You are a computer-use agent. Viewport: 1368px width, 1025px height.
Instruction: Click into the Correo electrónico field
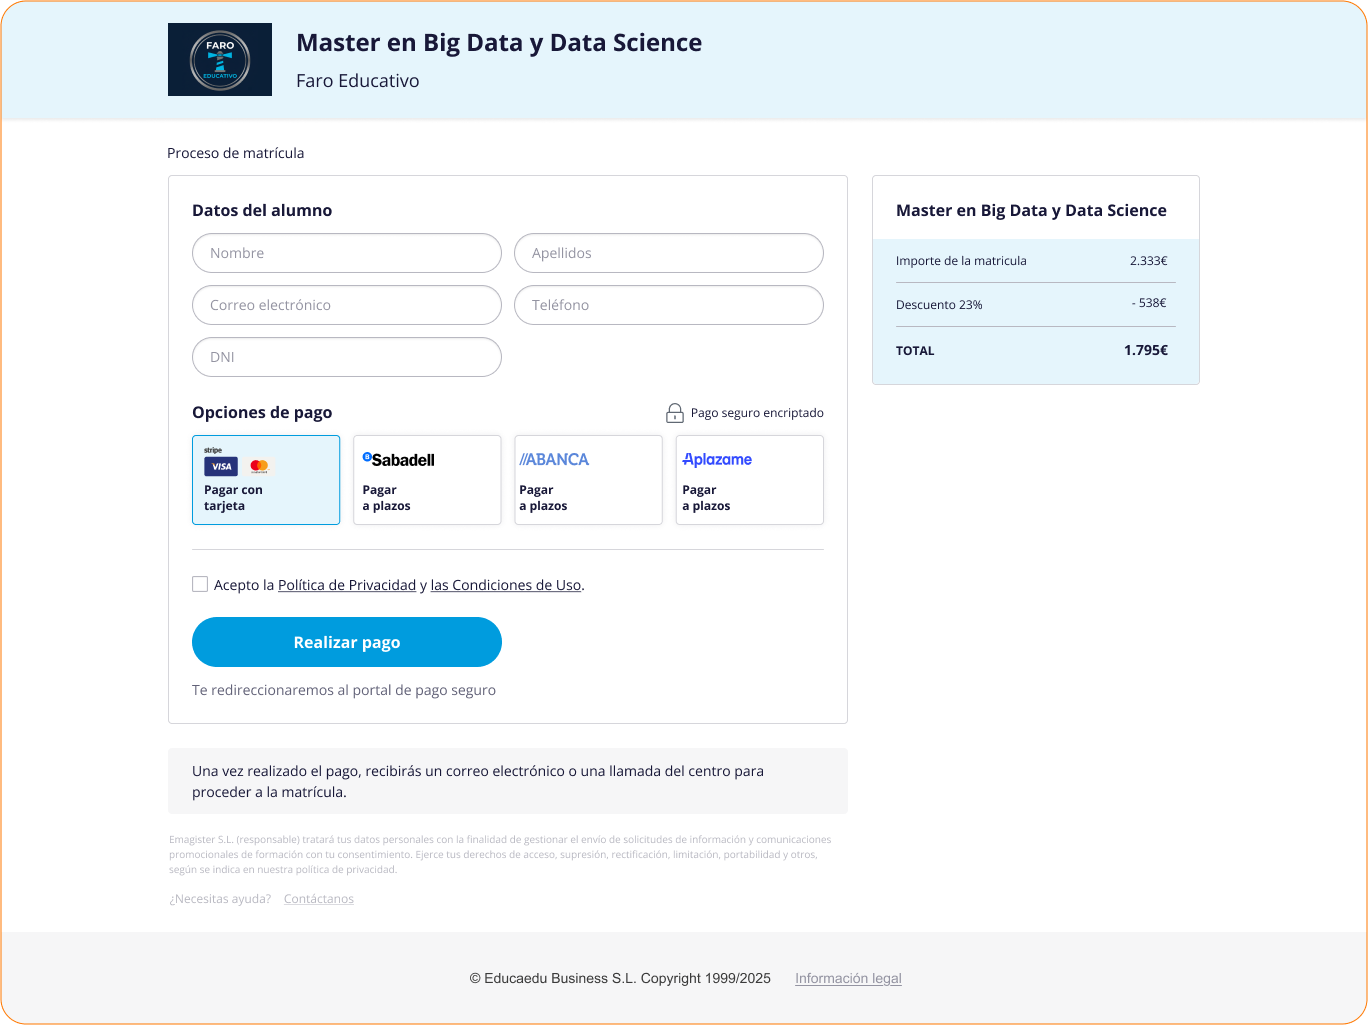point(347,305)
